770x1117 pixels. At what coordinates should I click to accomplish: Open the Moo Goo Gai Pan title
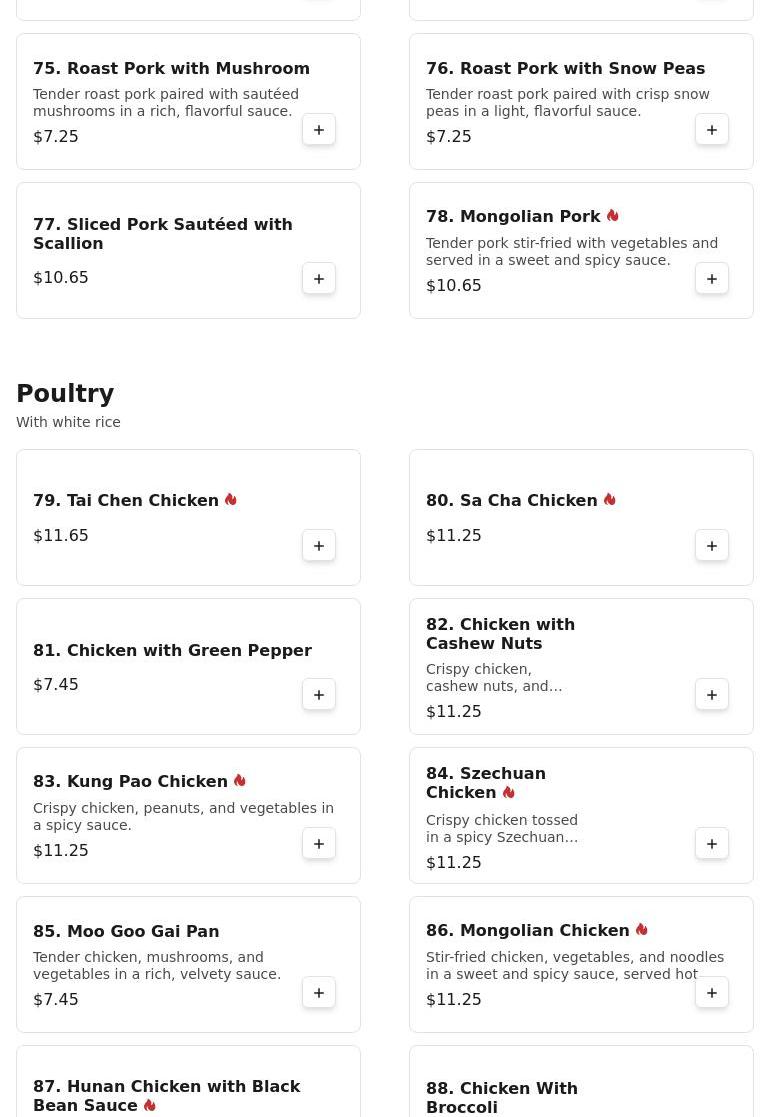(x=126, y=931)
